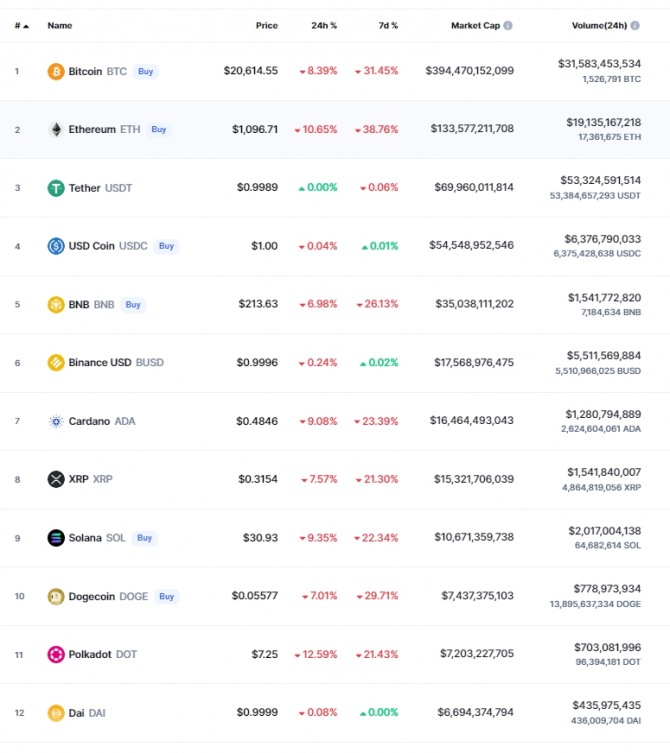Sort the table by Name header
The height and width of the screenshot is (753, 670).
click(x=60, y=25)
